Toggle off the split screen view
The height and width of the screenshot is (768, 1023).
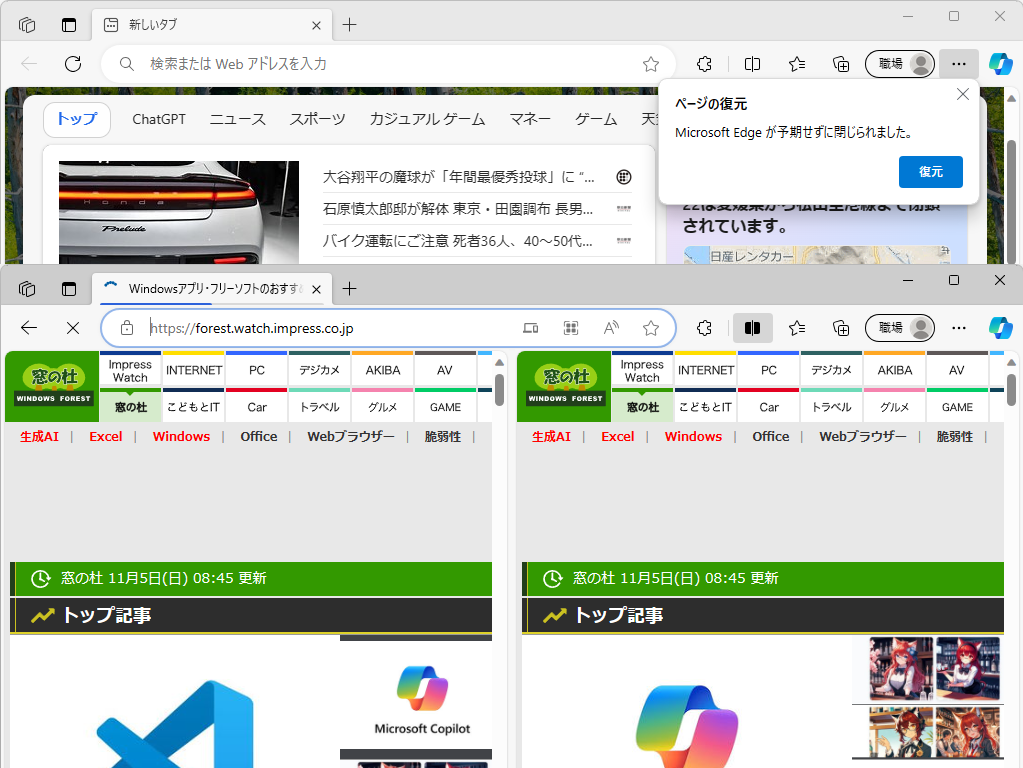752,328
